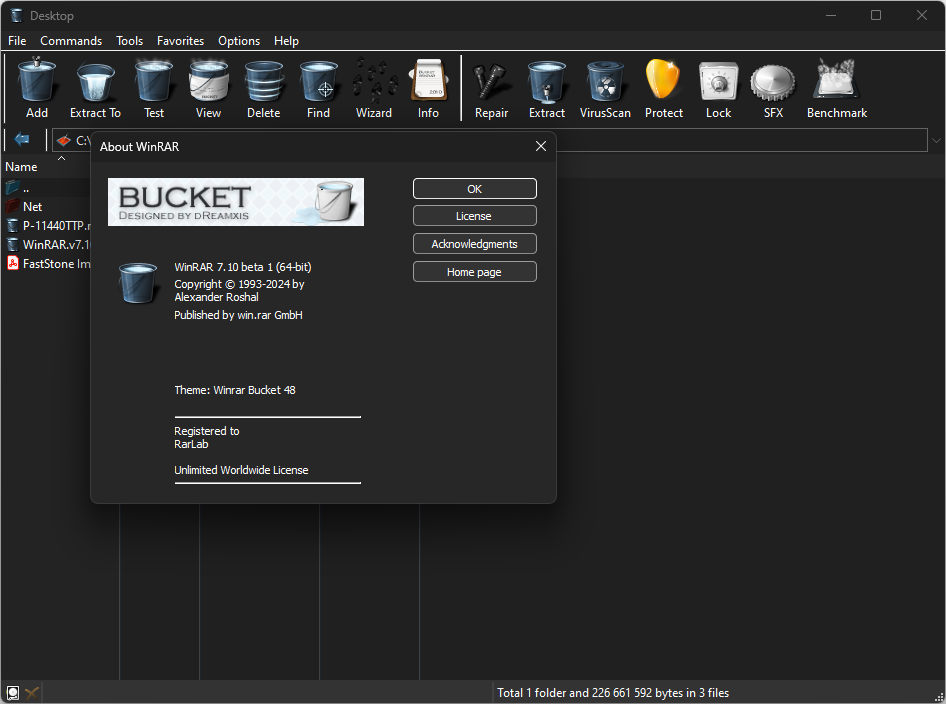Maximize the Desktop WinRAR window
Image resolution: width=946 pixels, height=704 pixels.
click(x=876, y=15)
